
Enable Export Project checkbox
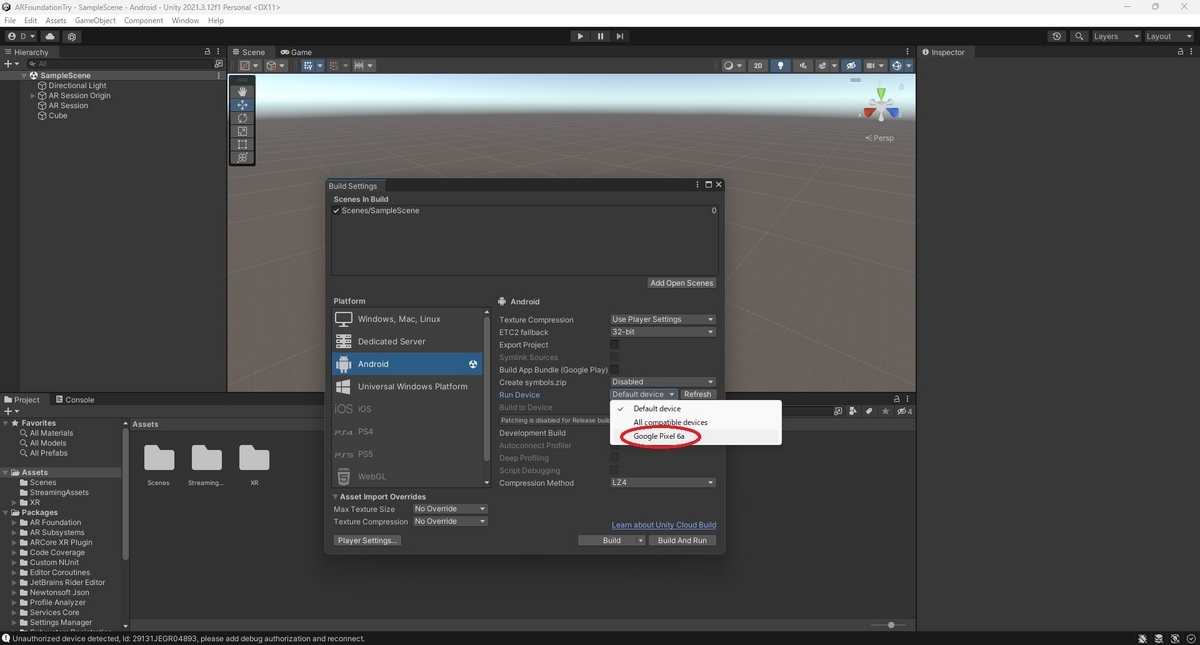coord(615,345)
